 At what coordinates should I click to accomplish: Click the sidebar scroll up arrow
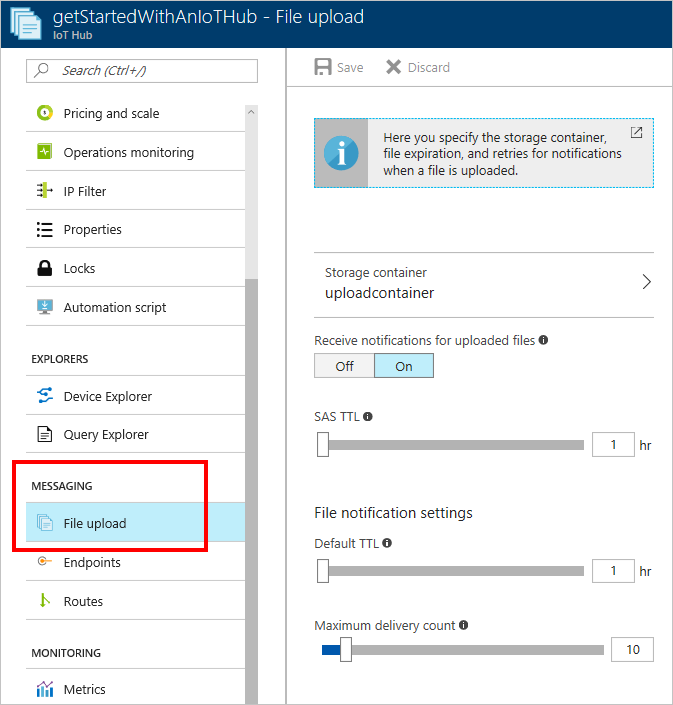pos(251,112)
